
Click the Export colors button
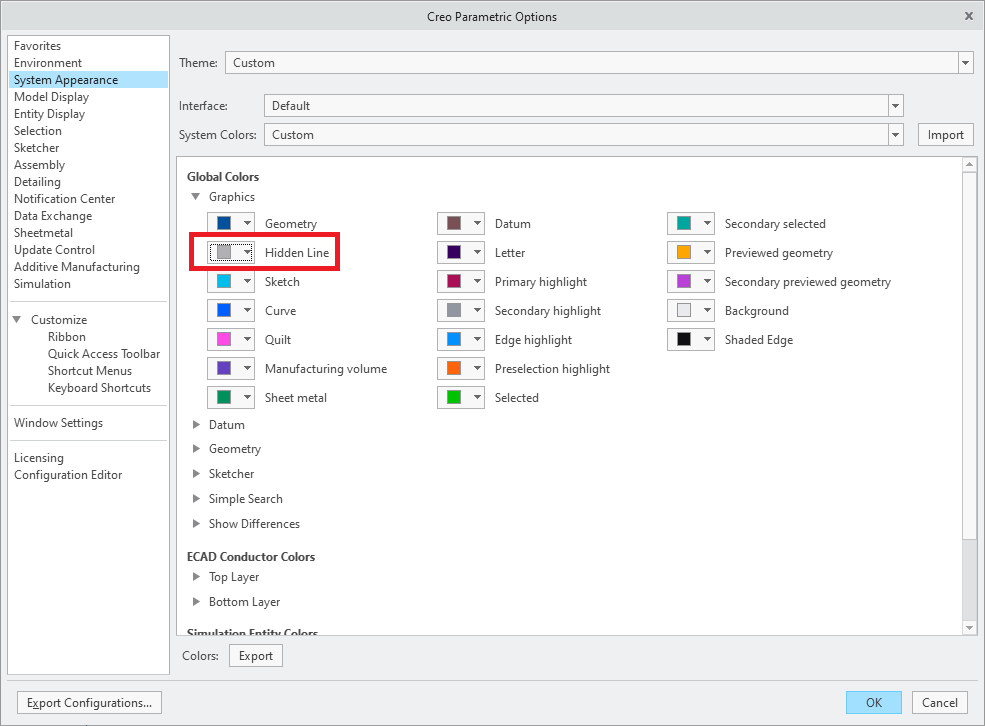(x=256, y=656)
